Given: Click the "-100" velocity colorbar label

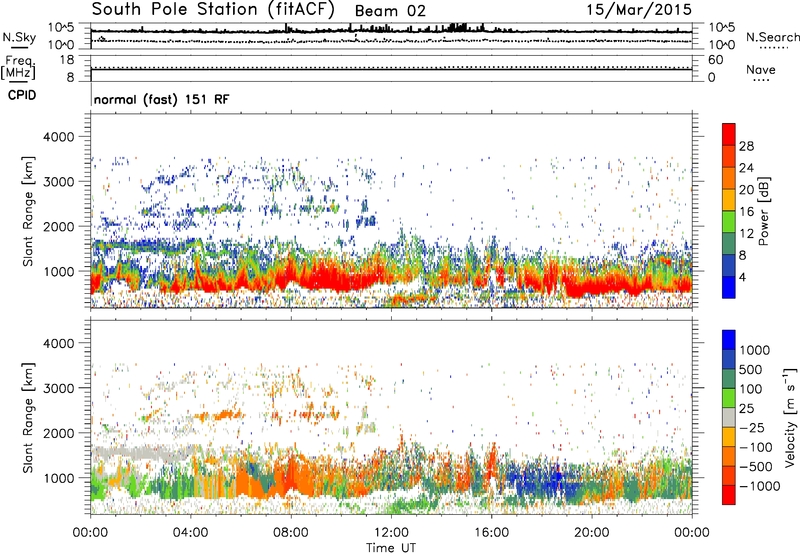Looking at the screenshot, I should [756, 447].
